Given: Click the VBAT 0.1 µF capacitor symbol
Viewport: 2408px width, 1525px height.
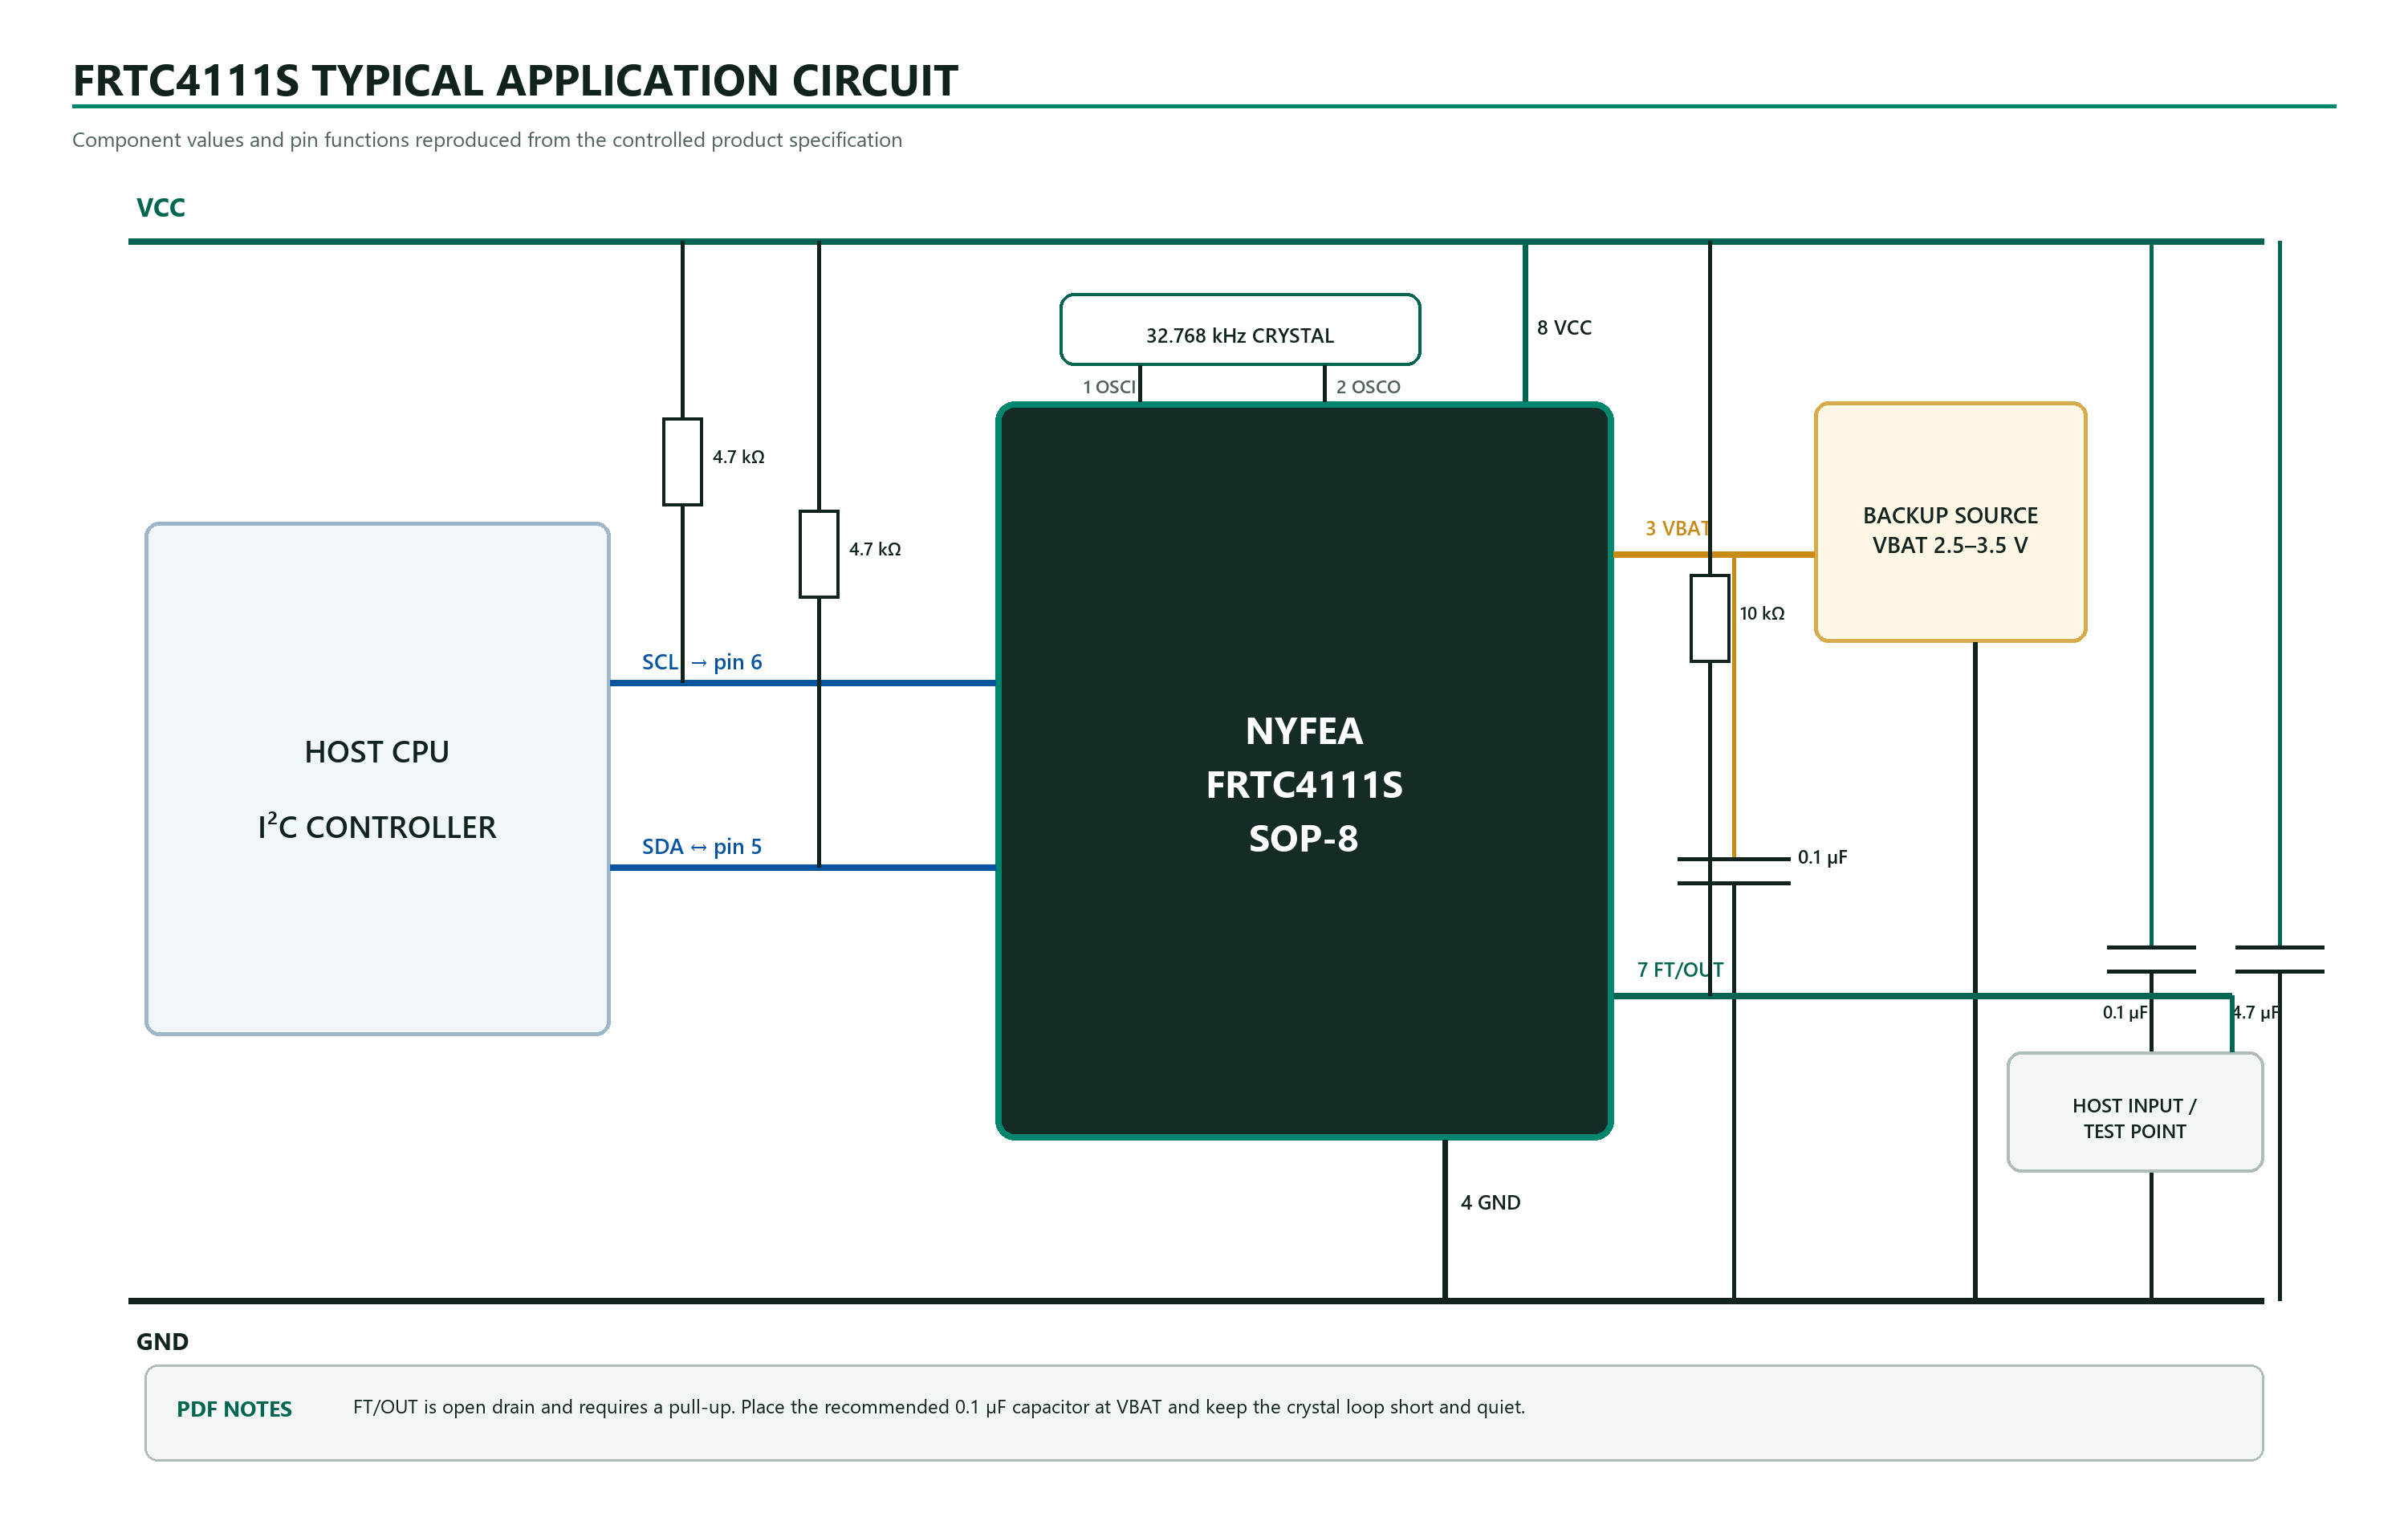Looking at the screenshot, I should [x=1734, y=871].
